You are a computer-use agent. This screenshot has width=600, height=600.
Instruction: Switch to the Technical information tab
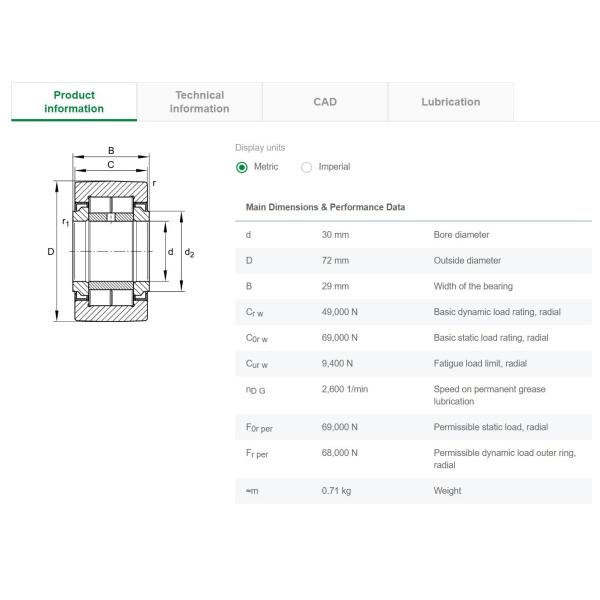point(199,102)
